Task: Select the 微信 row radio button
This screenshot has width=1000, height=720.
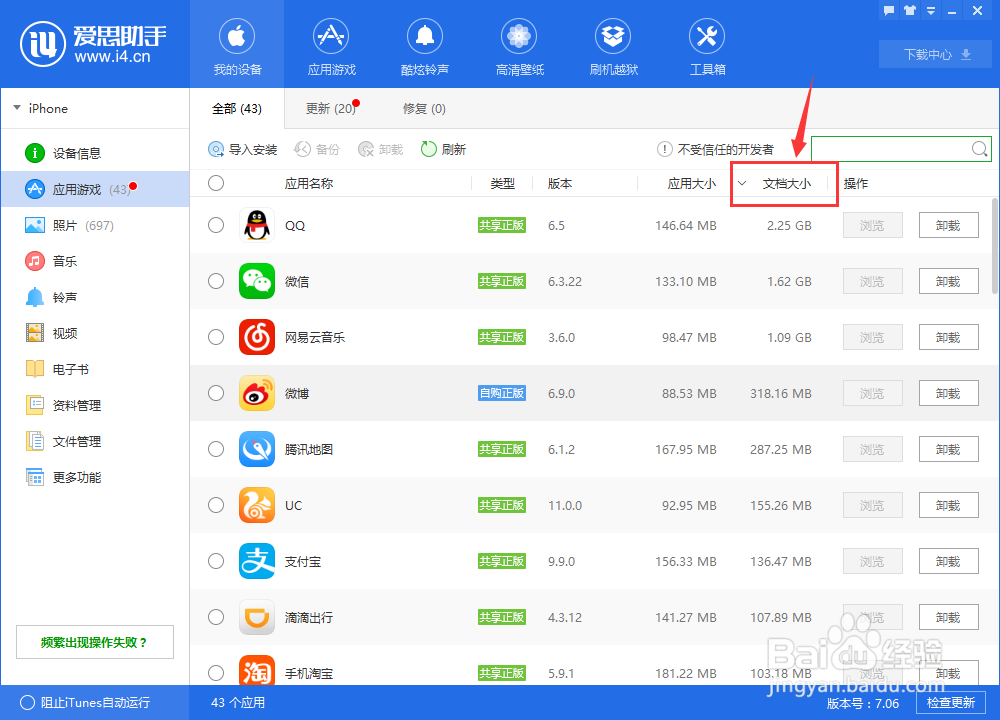Action: click(216, 281)
